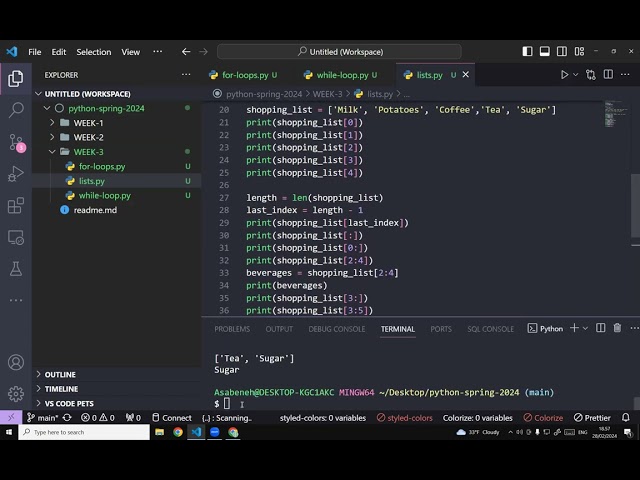Toggle secondary side bar layout icon

coord(562,51)
